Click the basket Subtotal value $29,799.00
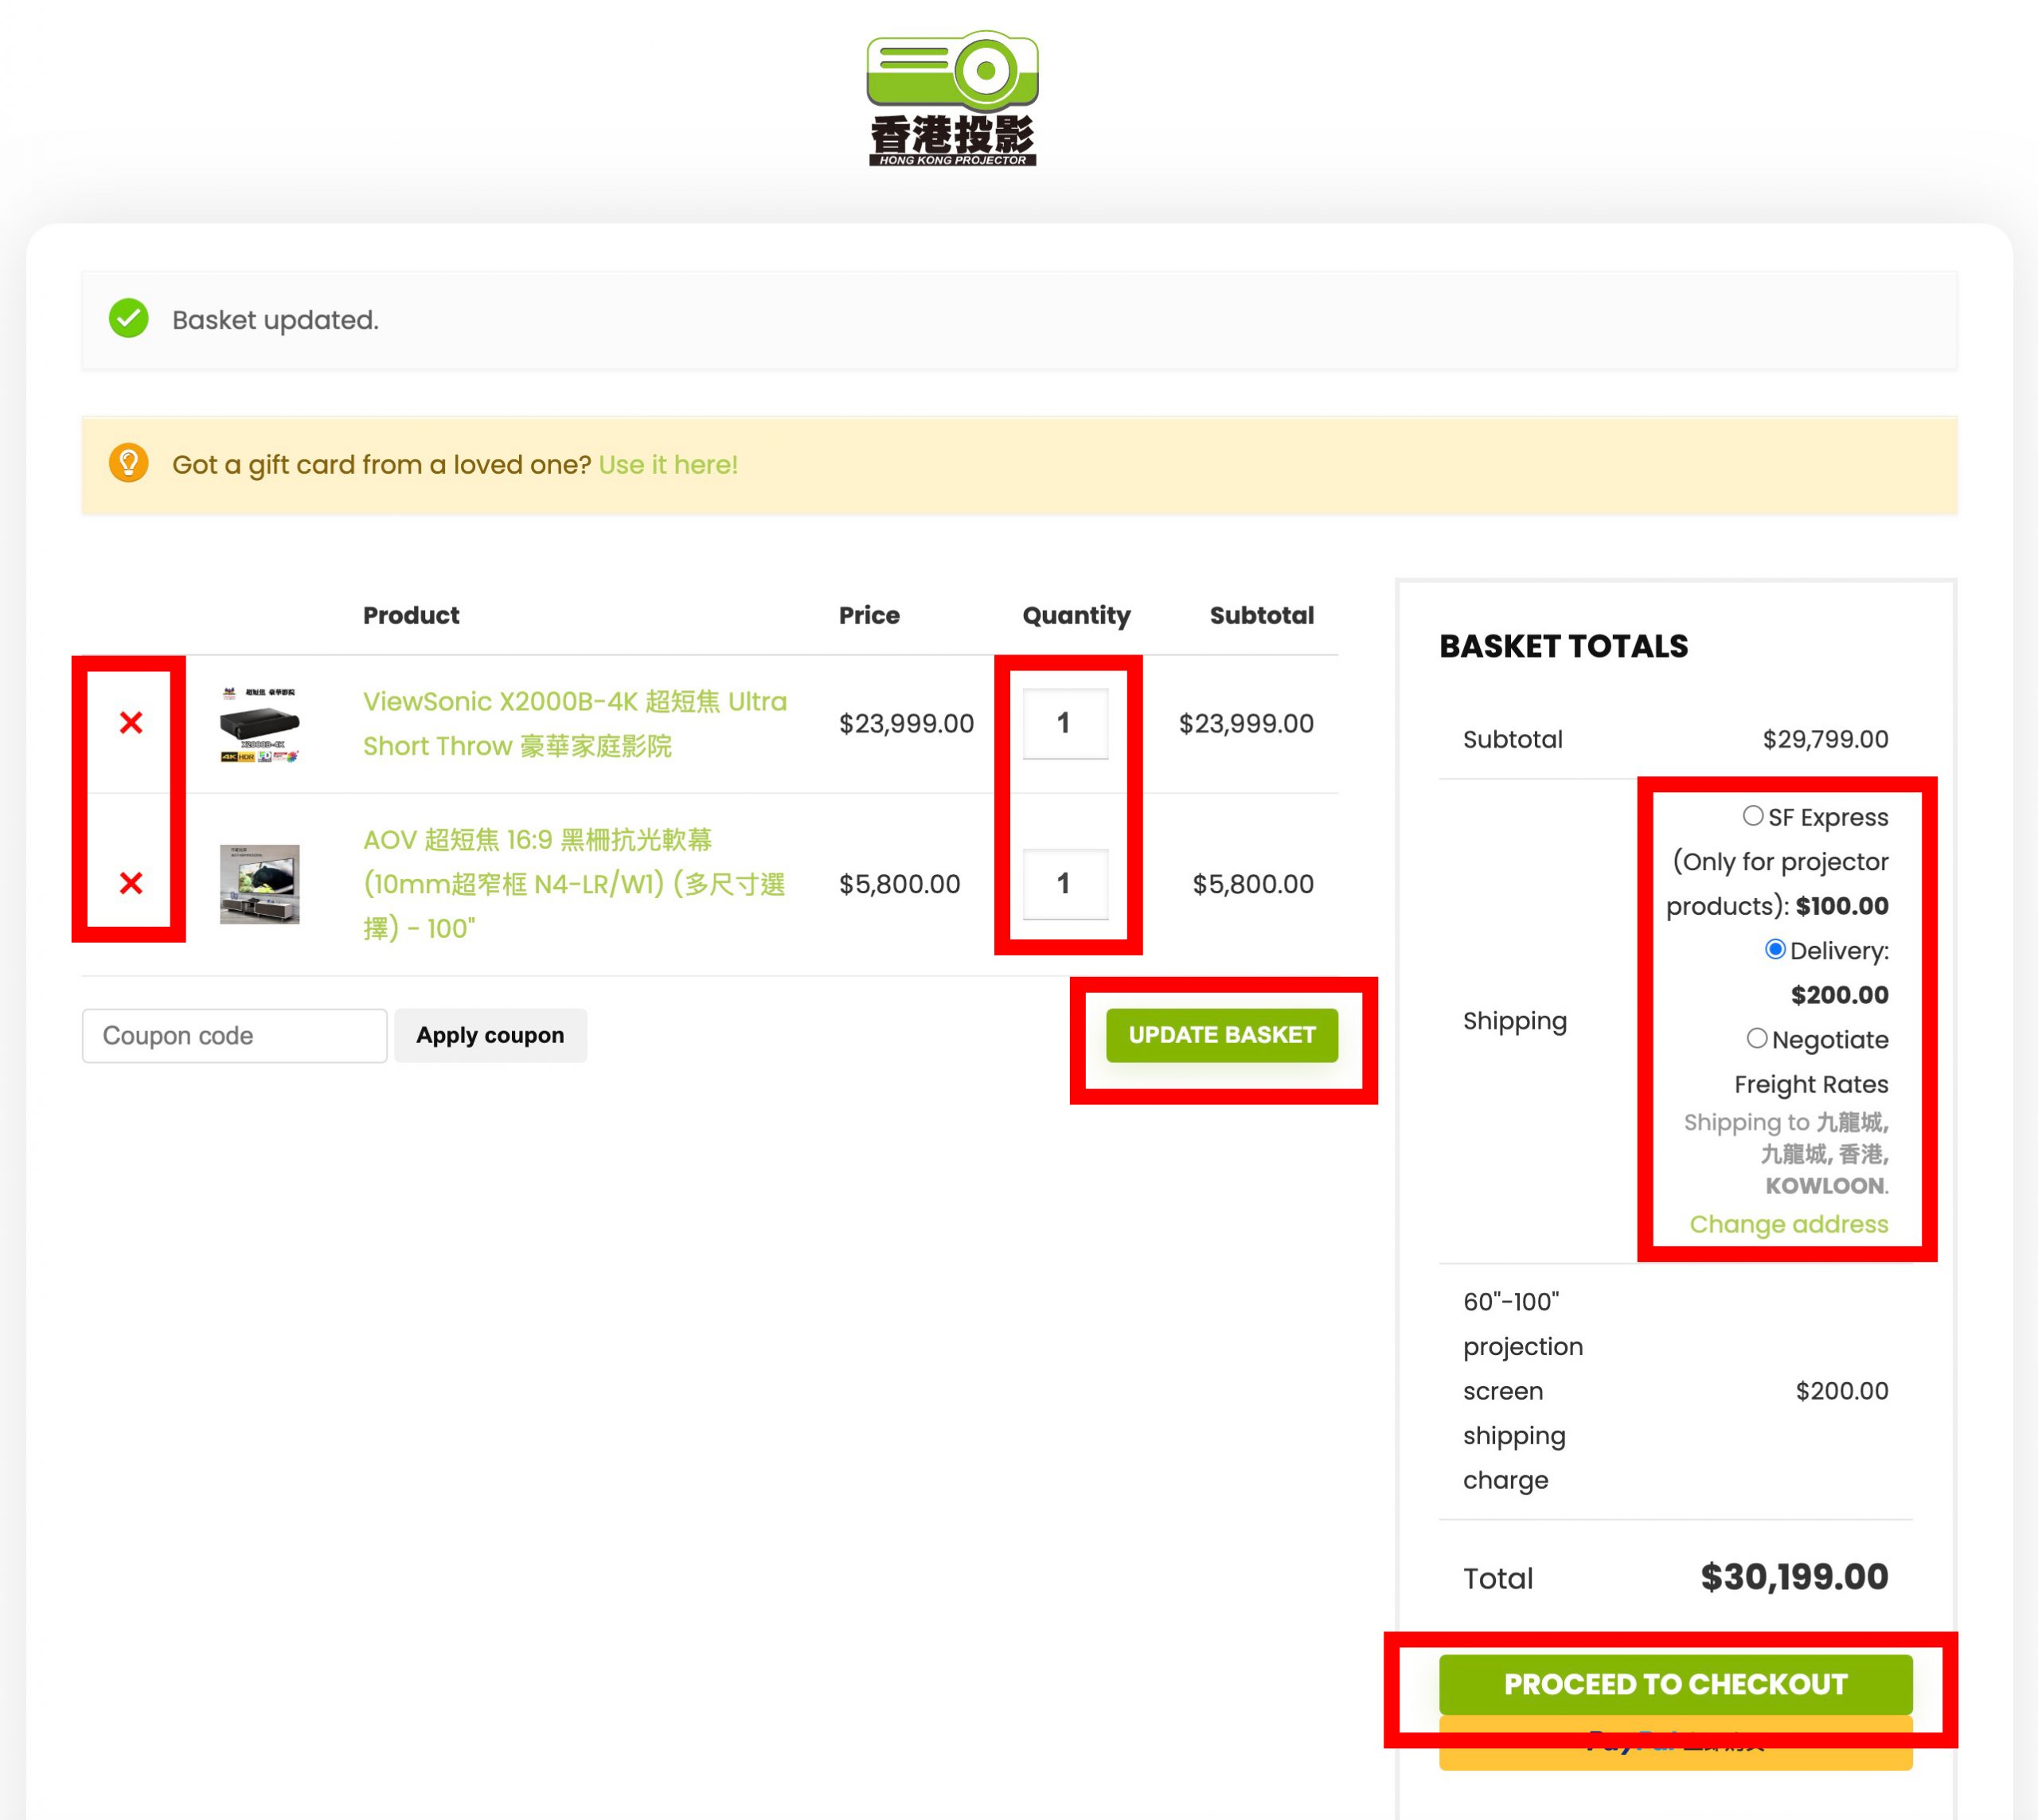The image size is (2038, 1820). pos(1825,739)
